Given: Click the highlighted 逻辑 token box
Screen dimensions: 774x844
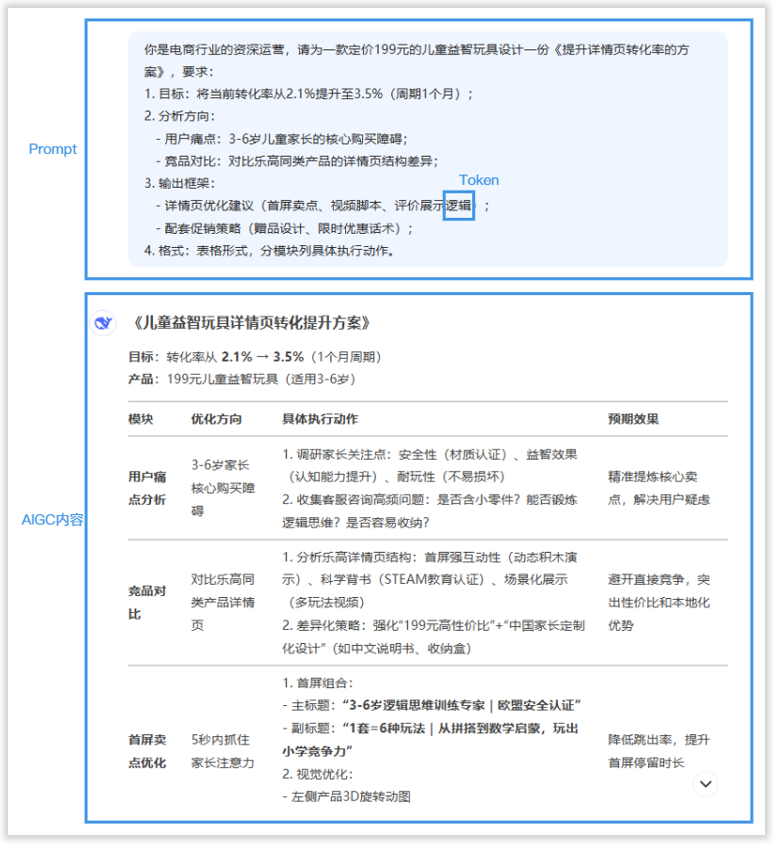Looking at the screenshot, I should click(459, 205).
